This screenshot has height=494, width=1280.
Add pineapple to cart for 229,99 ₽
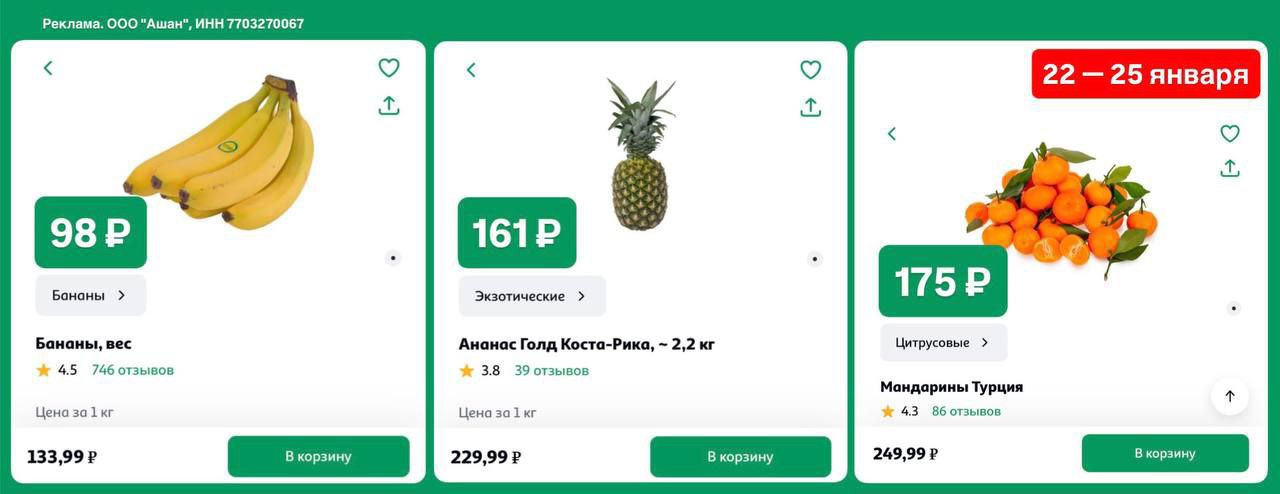(x=740, y=457)
